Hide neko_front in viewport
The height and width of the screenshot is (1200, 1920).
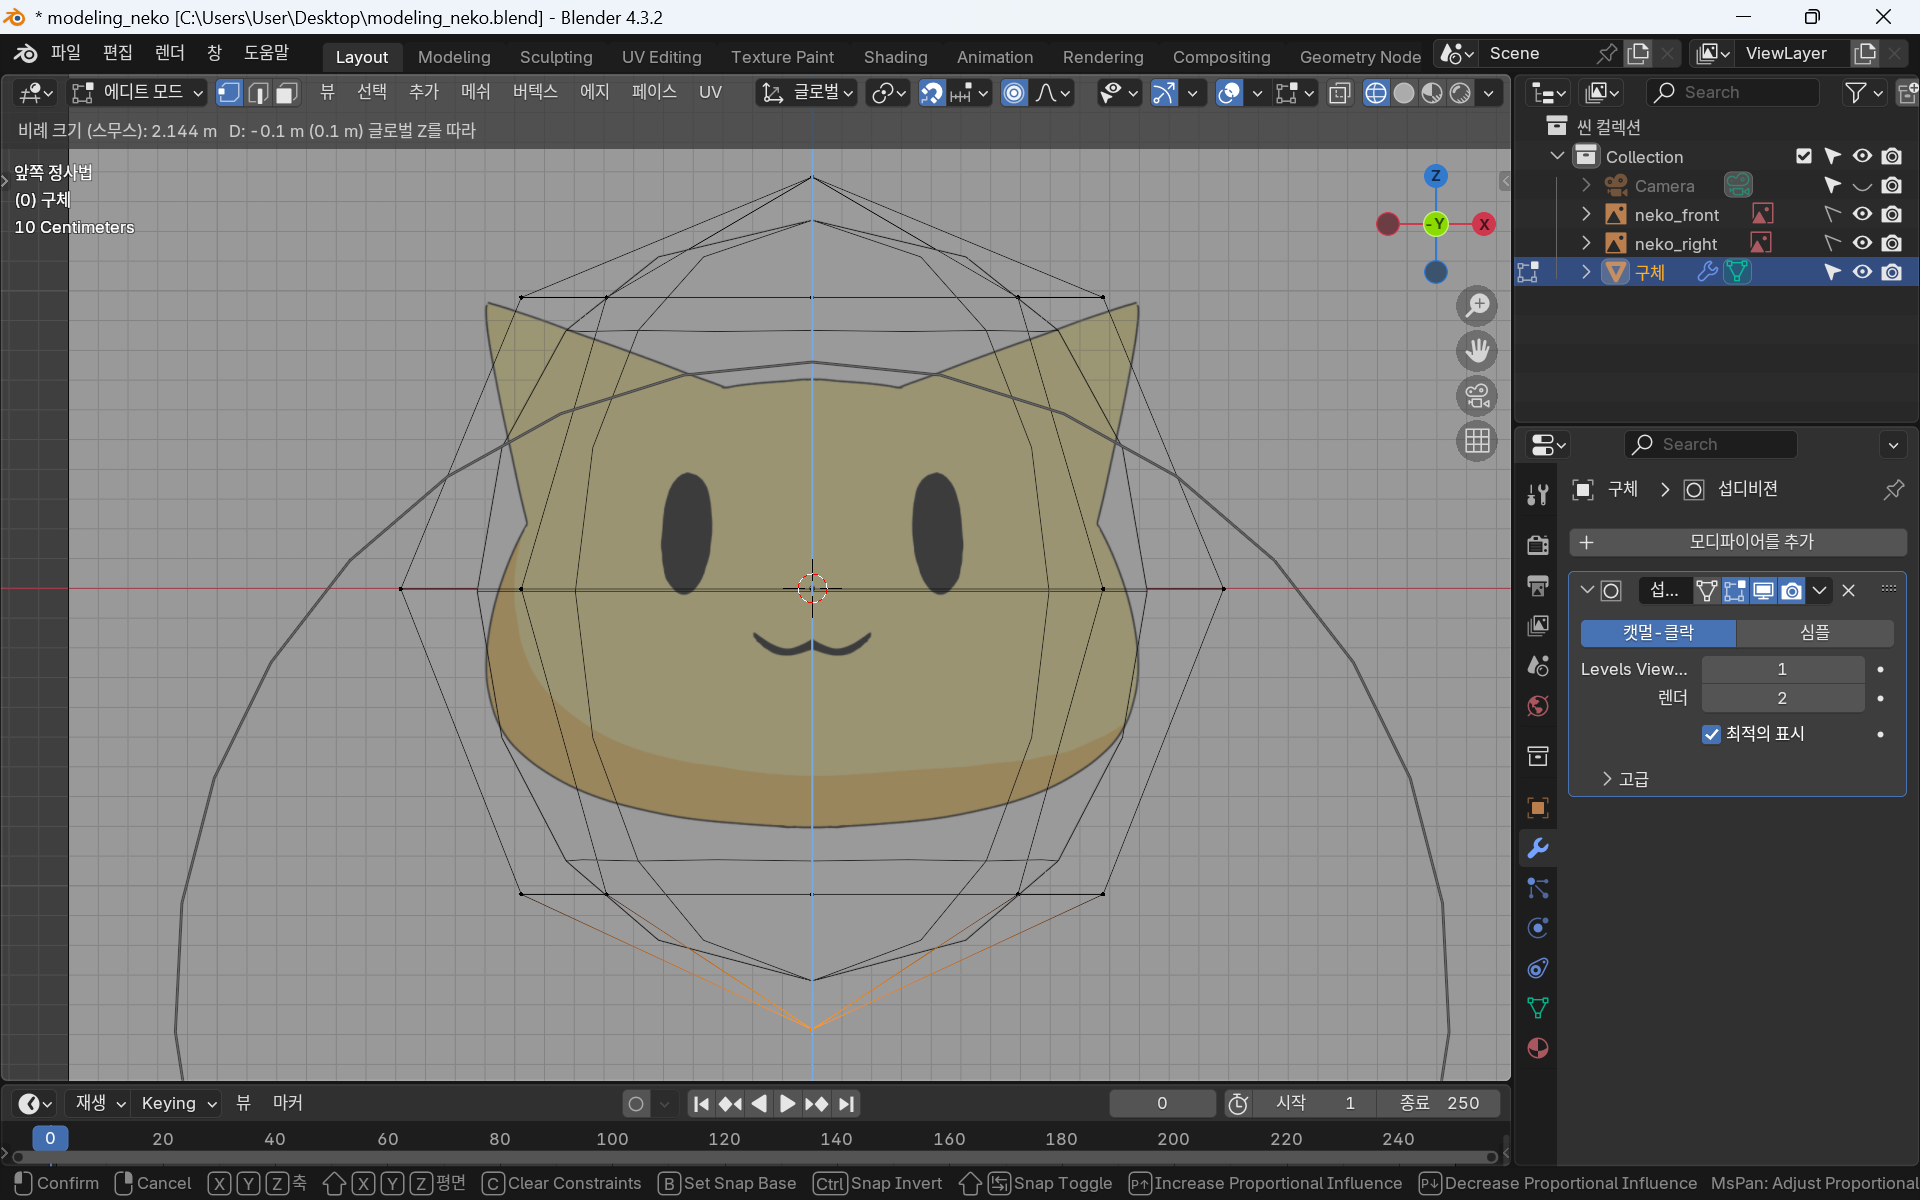[x=1862, y=214]
